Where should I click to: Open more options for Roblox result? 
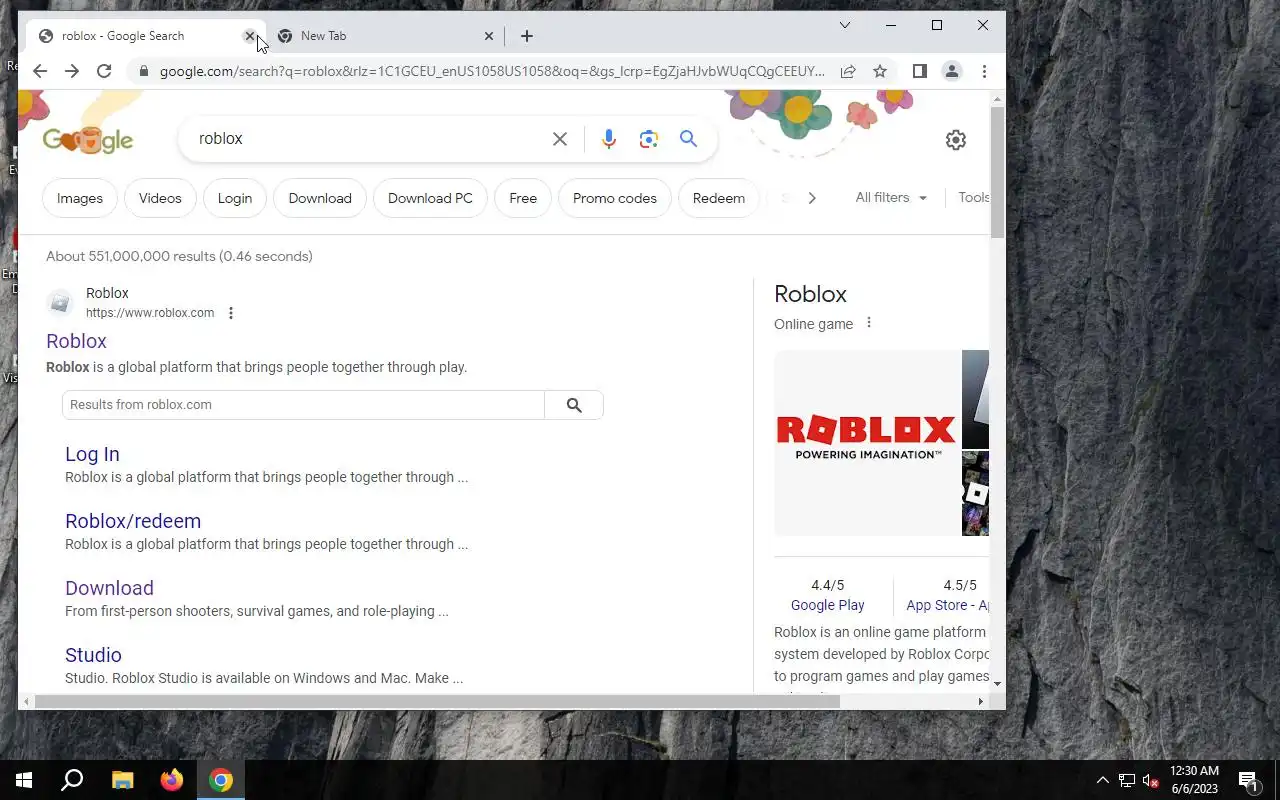(231, 313)
